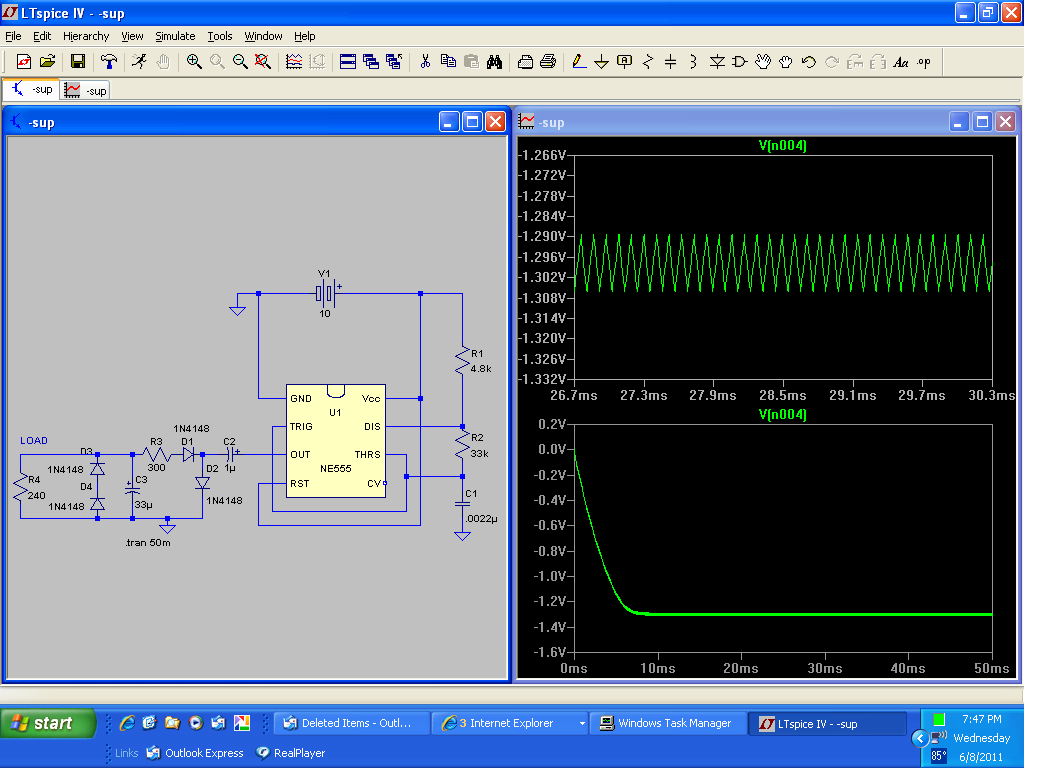Click the C3 33µ value text

pyautogui.click(x=144, y=505)
